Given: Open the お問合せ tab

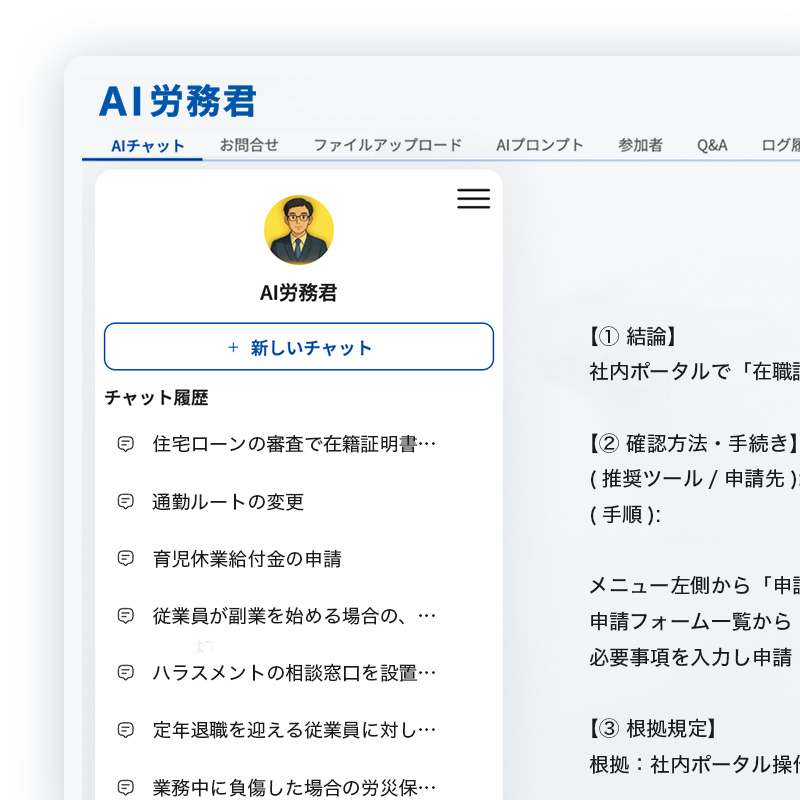Looking at the screenshot, I should click(249, 145).
